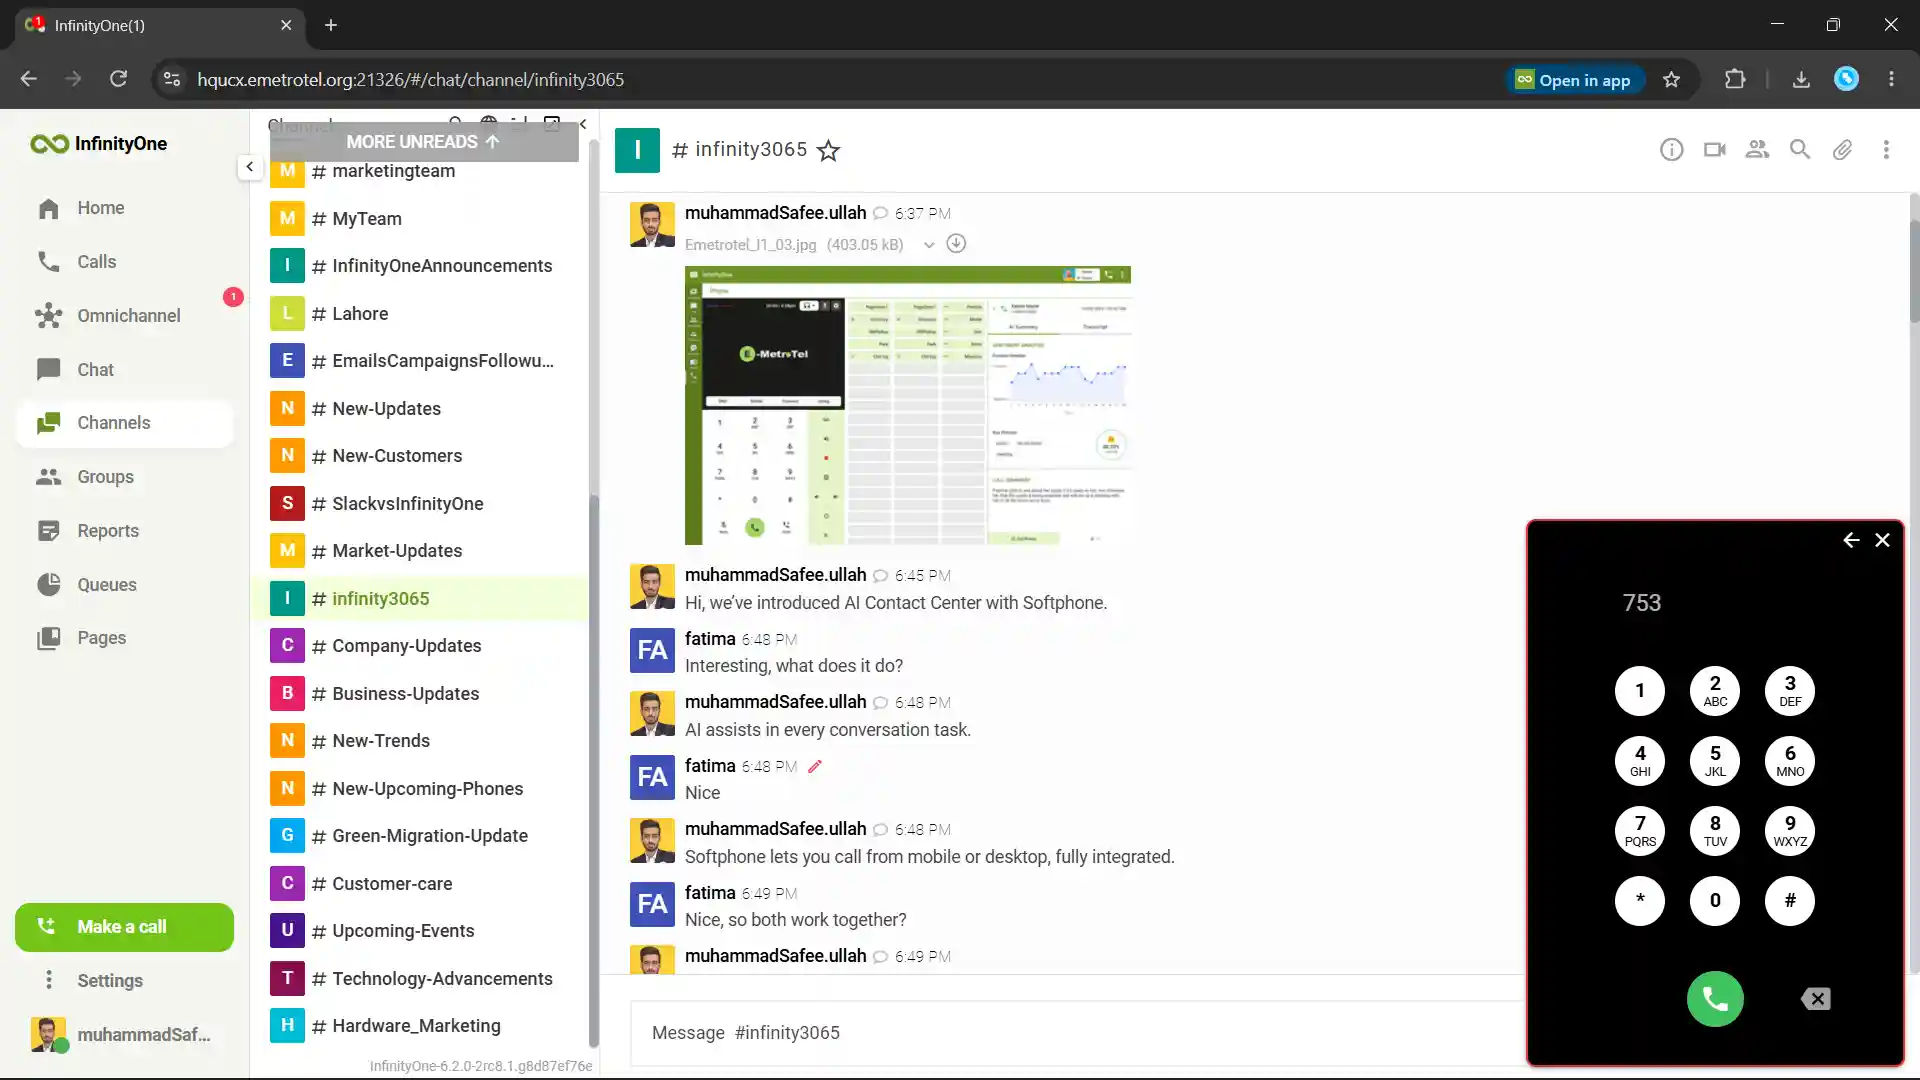Open Chrome three-dot menu
Screen dimensions: 1920x1080
[1891, 80]
